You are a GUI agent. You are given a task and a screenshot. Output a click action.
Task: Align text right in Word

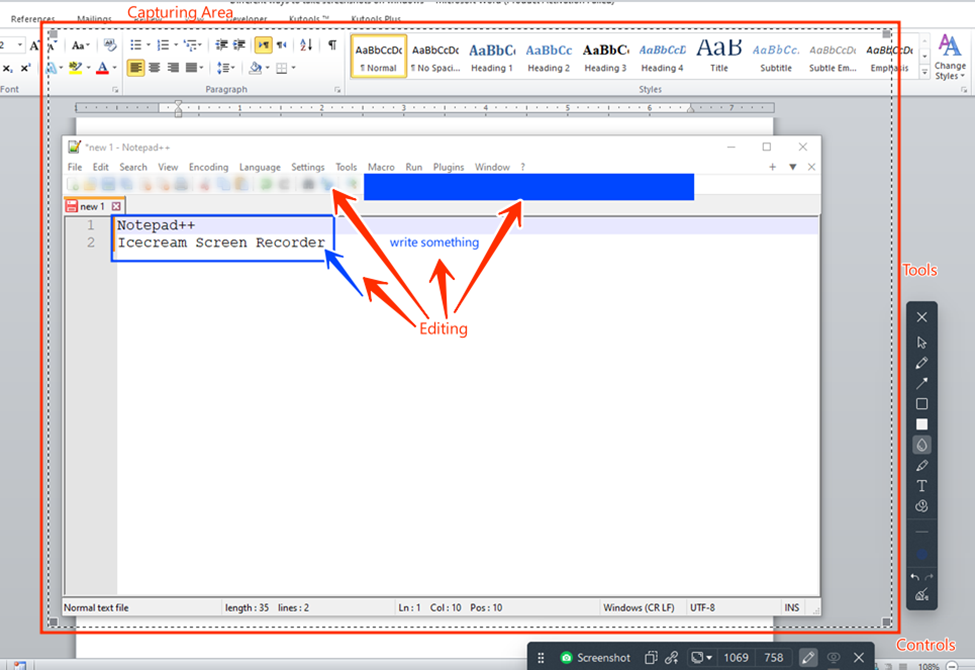pyautogui.click(x=173, y=67)
